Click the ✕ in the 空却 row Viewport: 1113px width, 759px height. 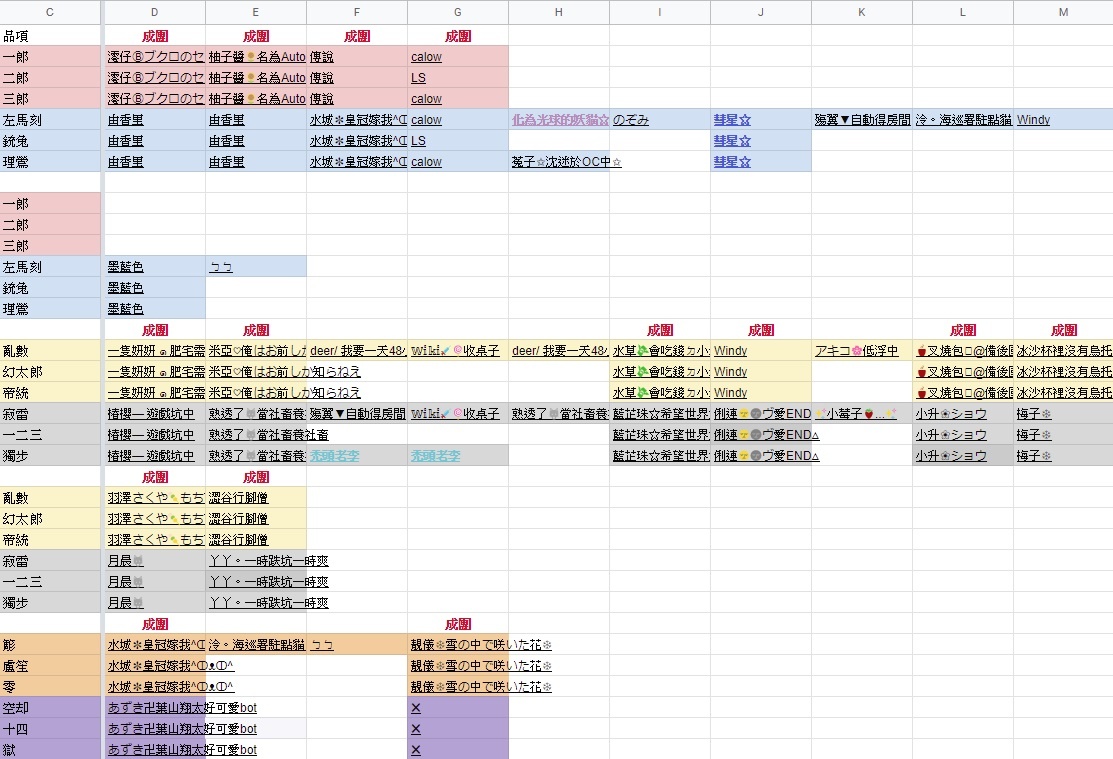pos(416,708)
